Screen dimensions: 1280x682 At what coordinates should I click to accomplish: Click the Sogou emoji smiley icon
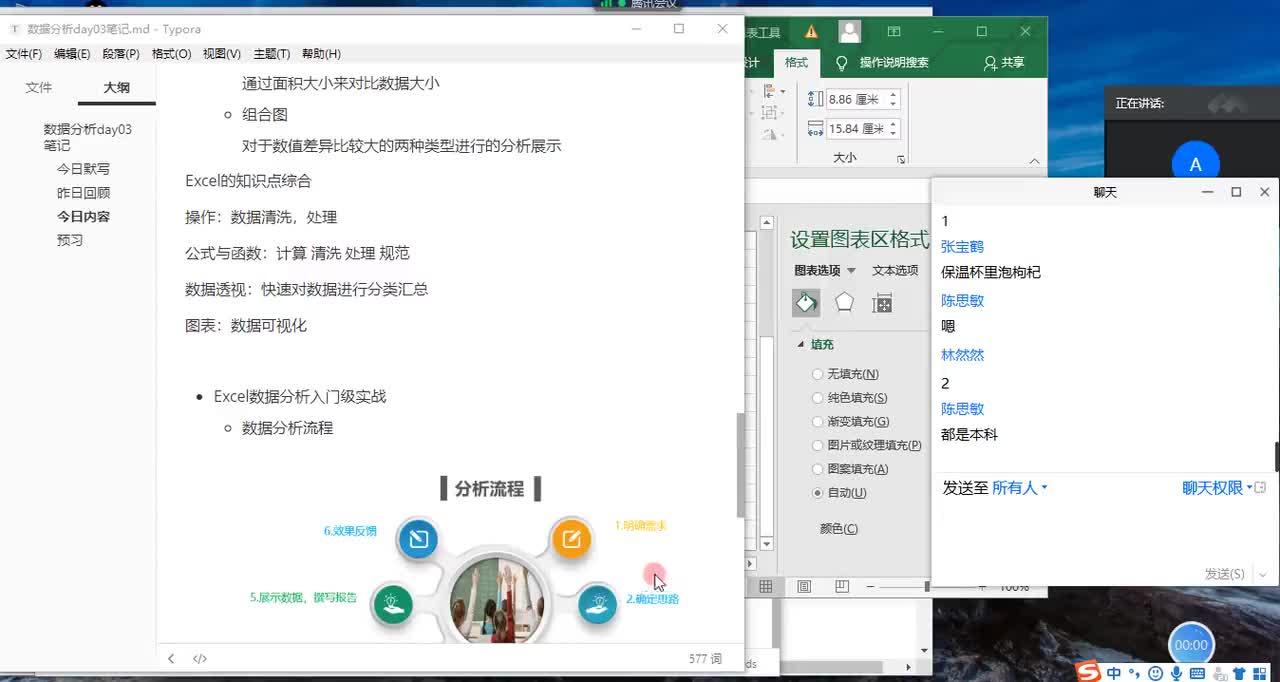(1156, 674)
